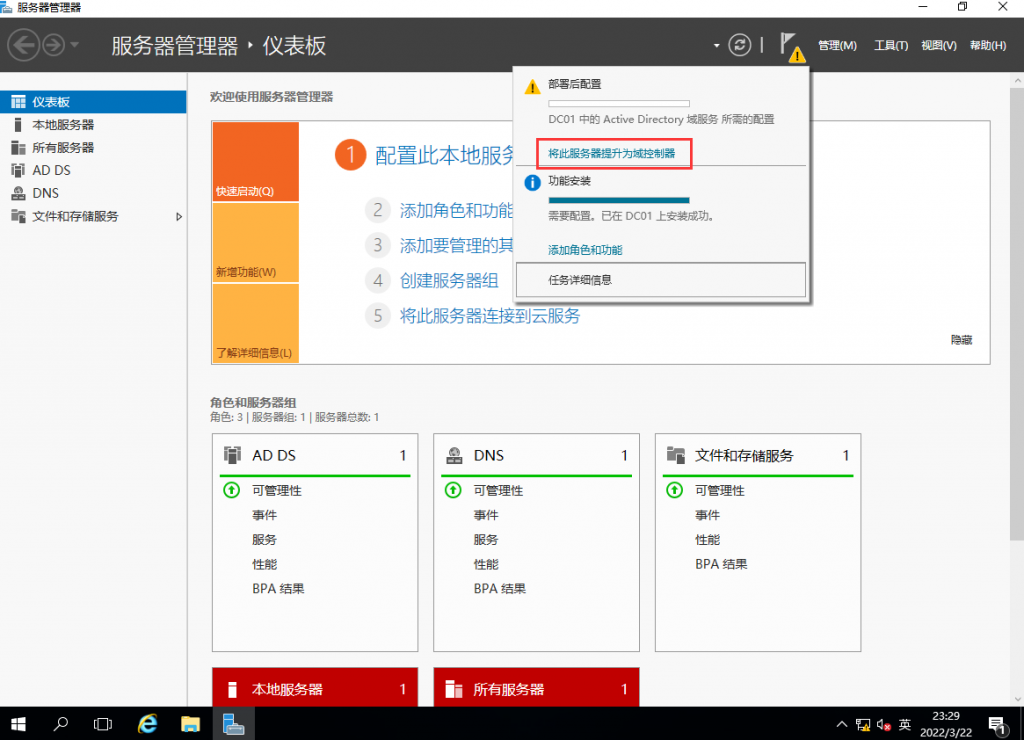Click 添加角色和功能 in notification popup
The image size is (1024, 740).
tap(585, 250)
